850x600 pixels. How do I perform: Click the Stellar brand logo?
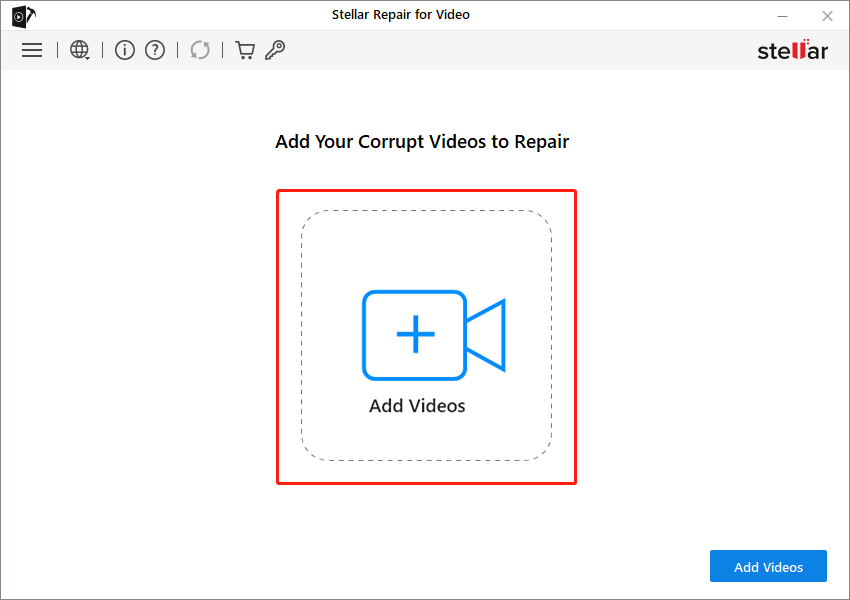coord(793,50)
